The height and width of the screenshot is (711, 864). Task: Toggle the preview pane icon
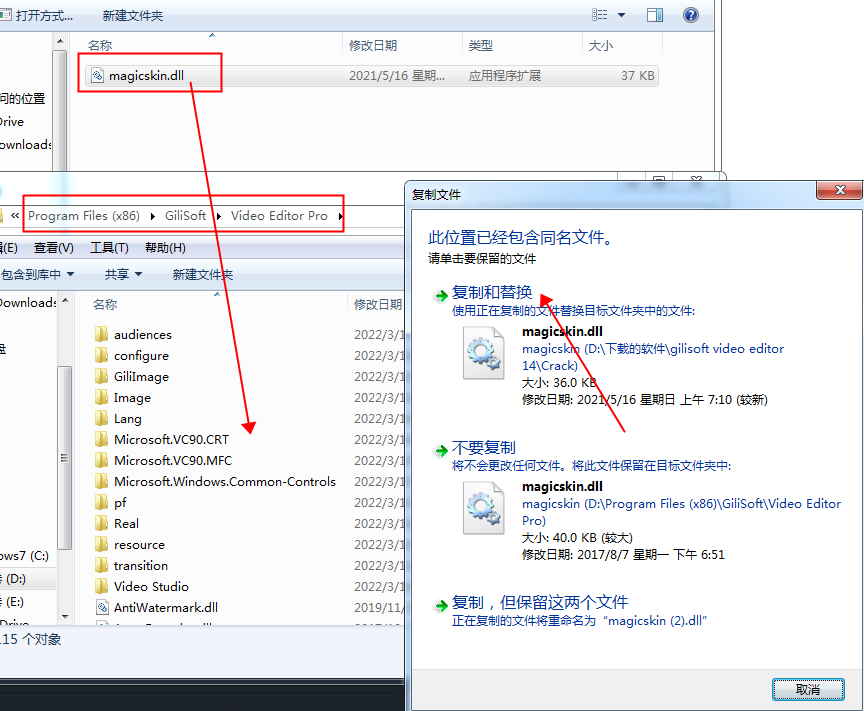(x=655, y=15)
